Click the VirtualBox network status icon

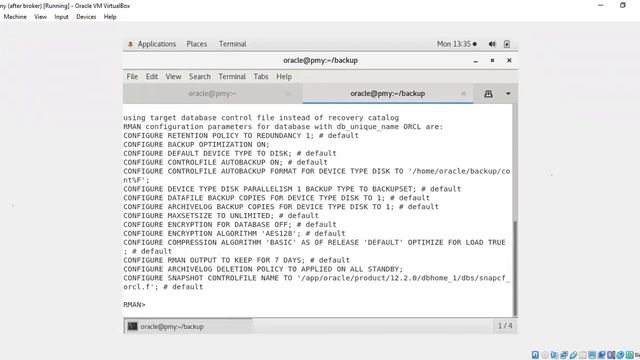point(564,355)
